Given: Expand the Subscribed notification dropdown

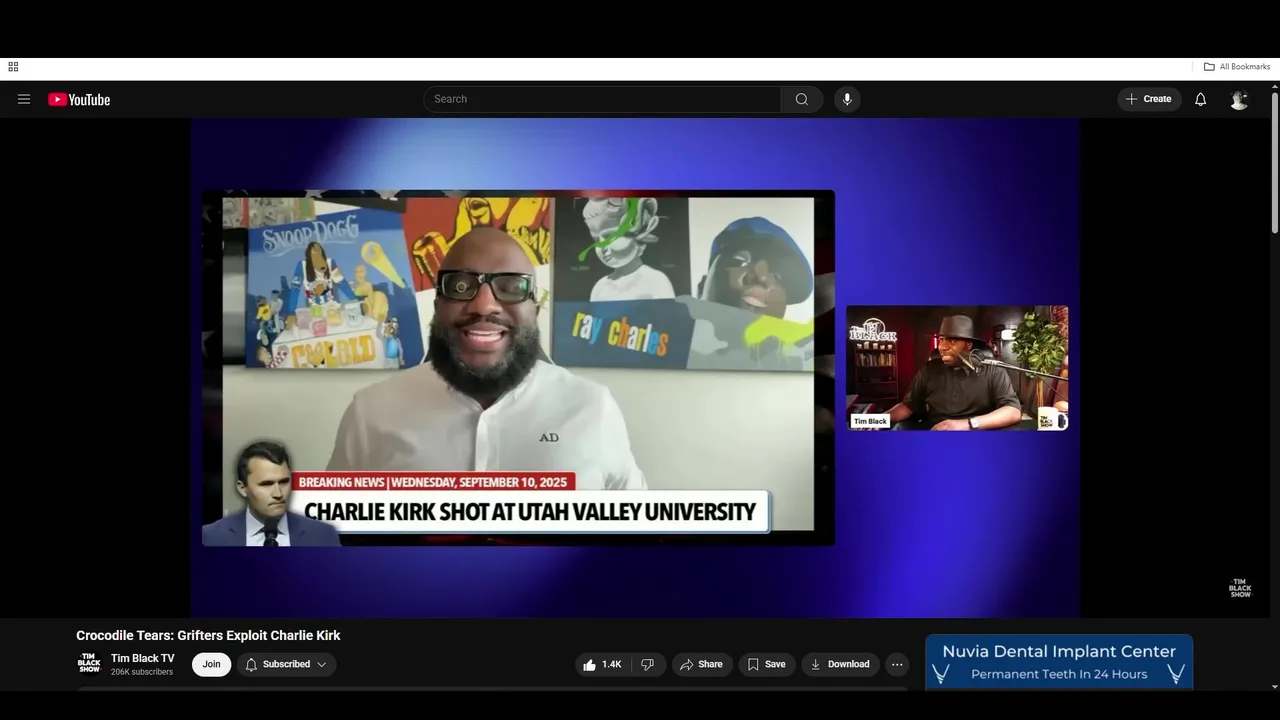Looking at the screenshot, I should click(286, 664).
